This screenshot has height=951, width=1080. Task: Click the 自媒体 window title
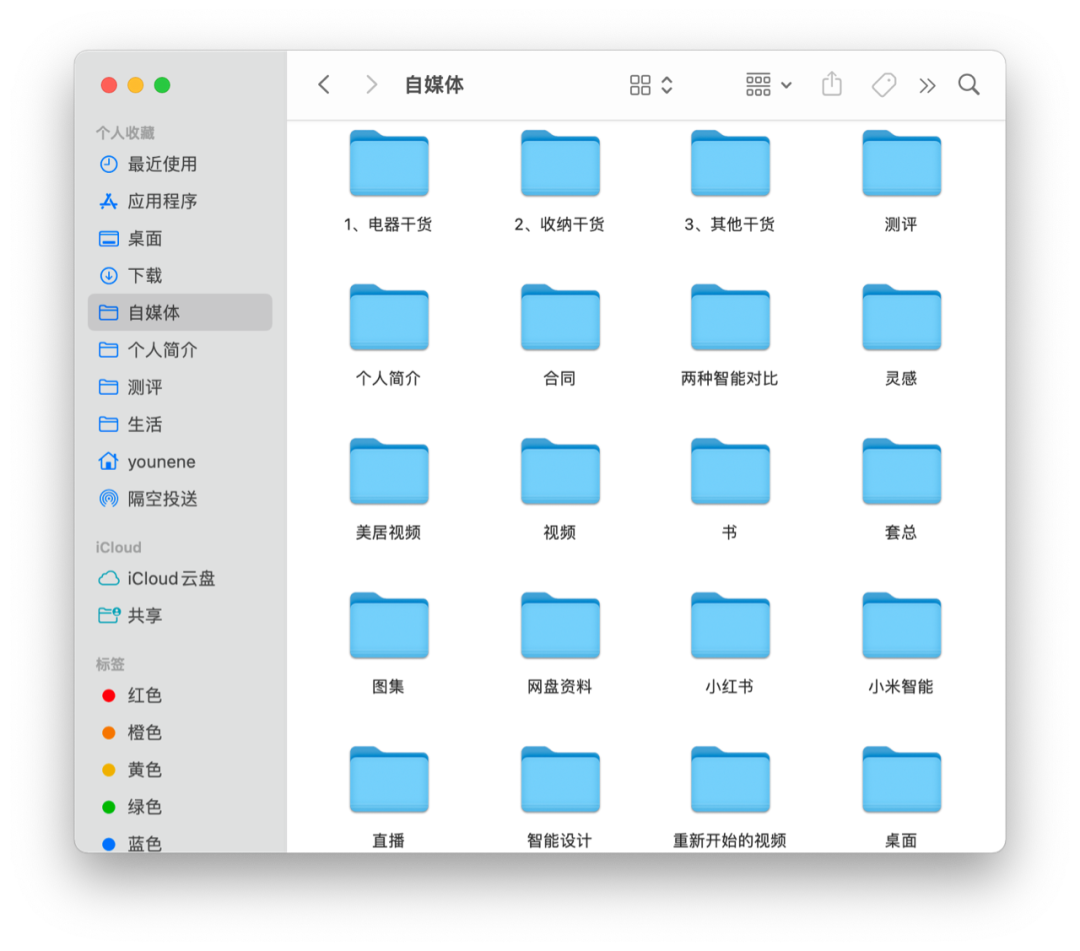click(x=434, y=85)
